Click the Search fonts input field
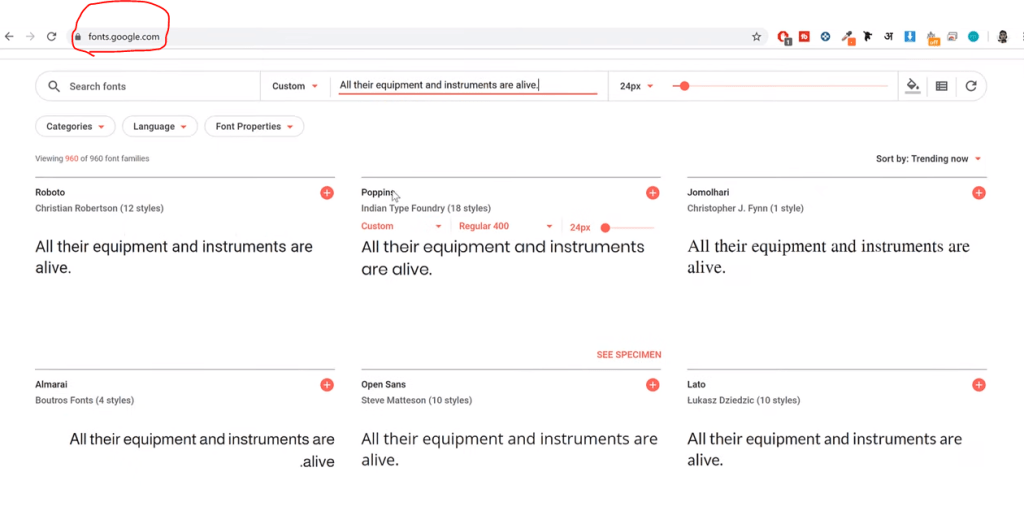 pyautogui.click(x=148, y=86)
